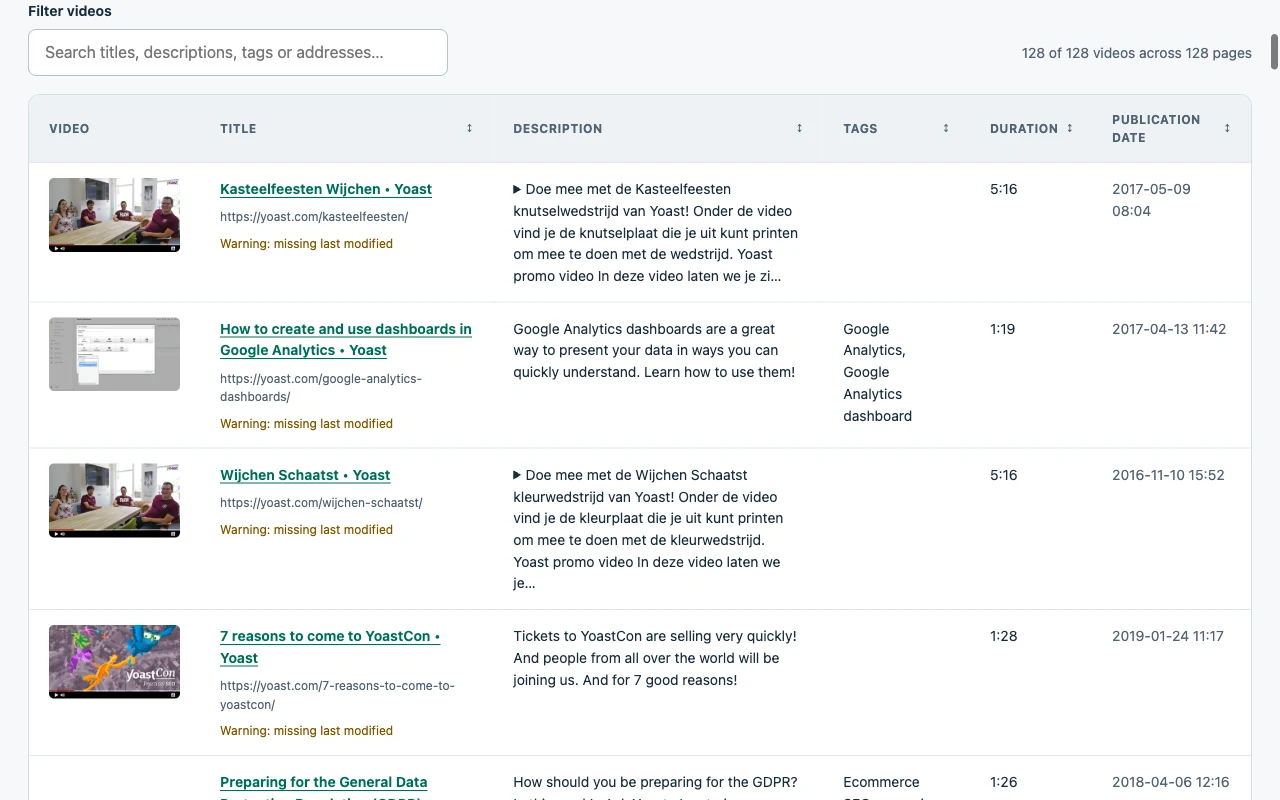The image size is (1280, 800).
Task: Sort by Title column arrows icon
Action: click(469, 128)
